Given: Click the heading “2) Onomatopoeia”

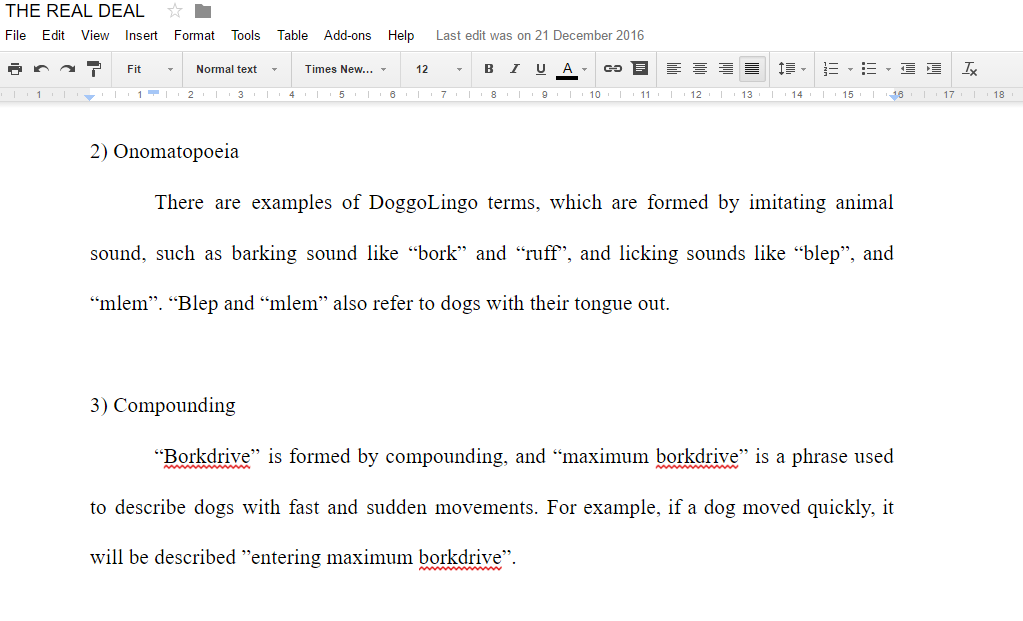Looking at the screenshot, I should [164, 151].
